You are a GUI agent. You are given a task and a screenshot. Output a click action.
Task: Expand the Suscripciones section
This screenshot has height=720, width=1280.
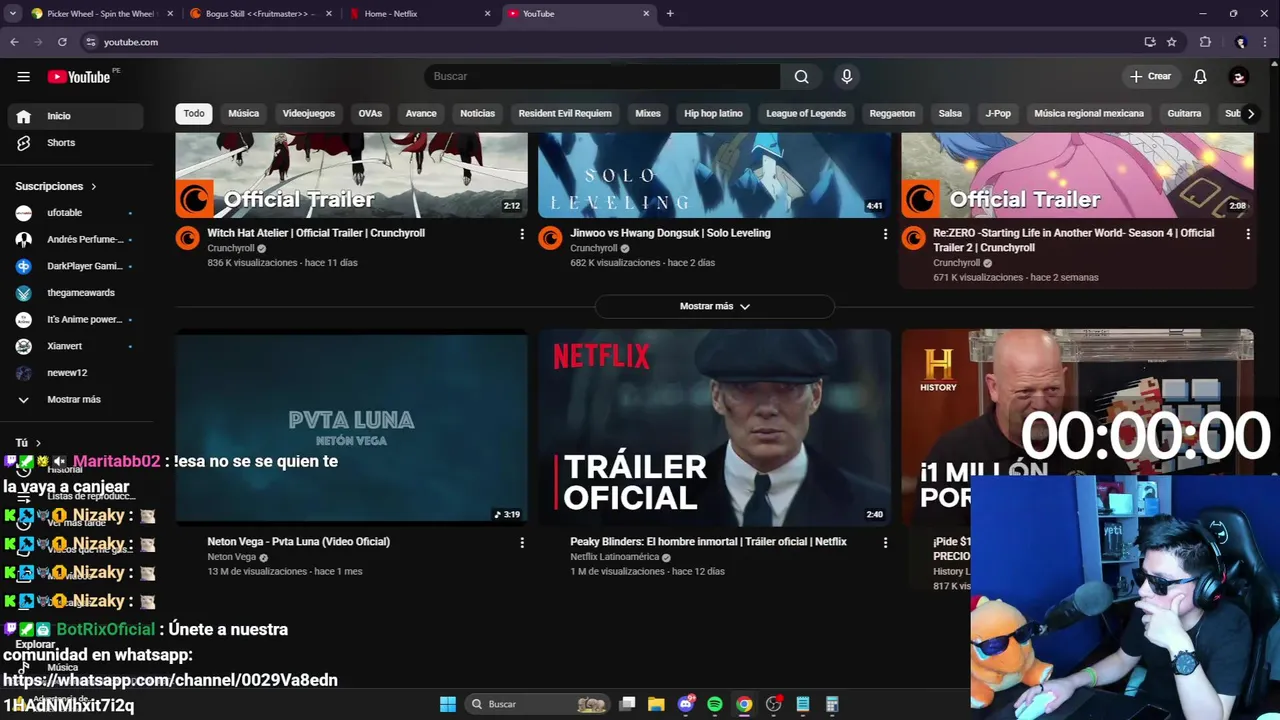pyautogui.click(x=56, y=186)
